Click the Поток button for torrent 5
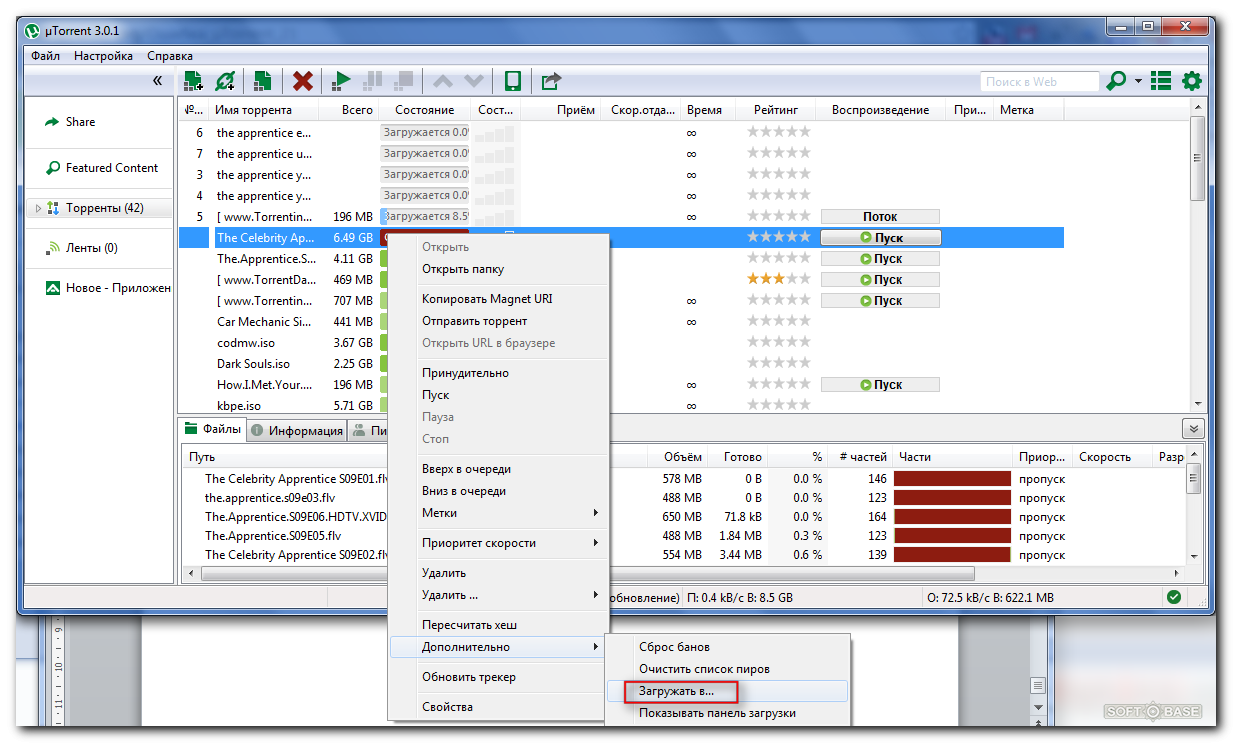The width and height of the screenshot is (1233, 743). 880,217
